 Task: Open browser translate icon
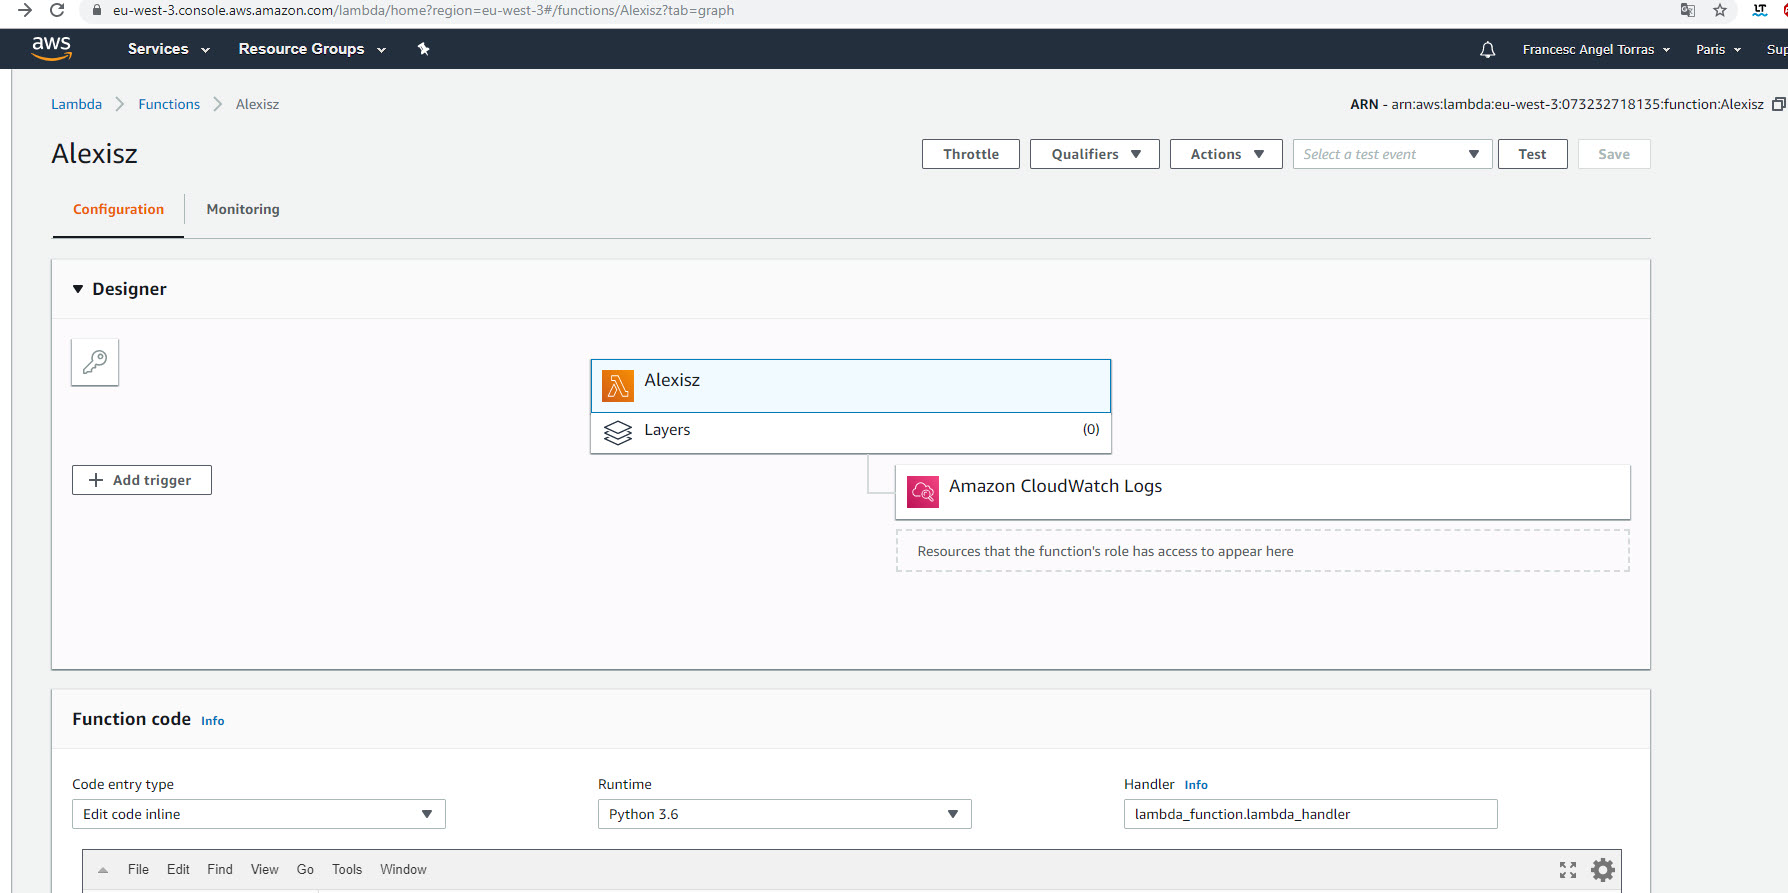(x=1688, y=10)
